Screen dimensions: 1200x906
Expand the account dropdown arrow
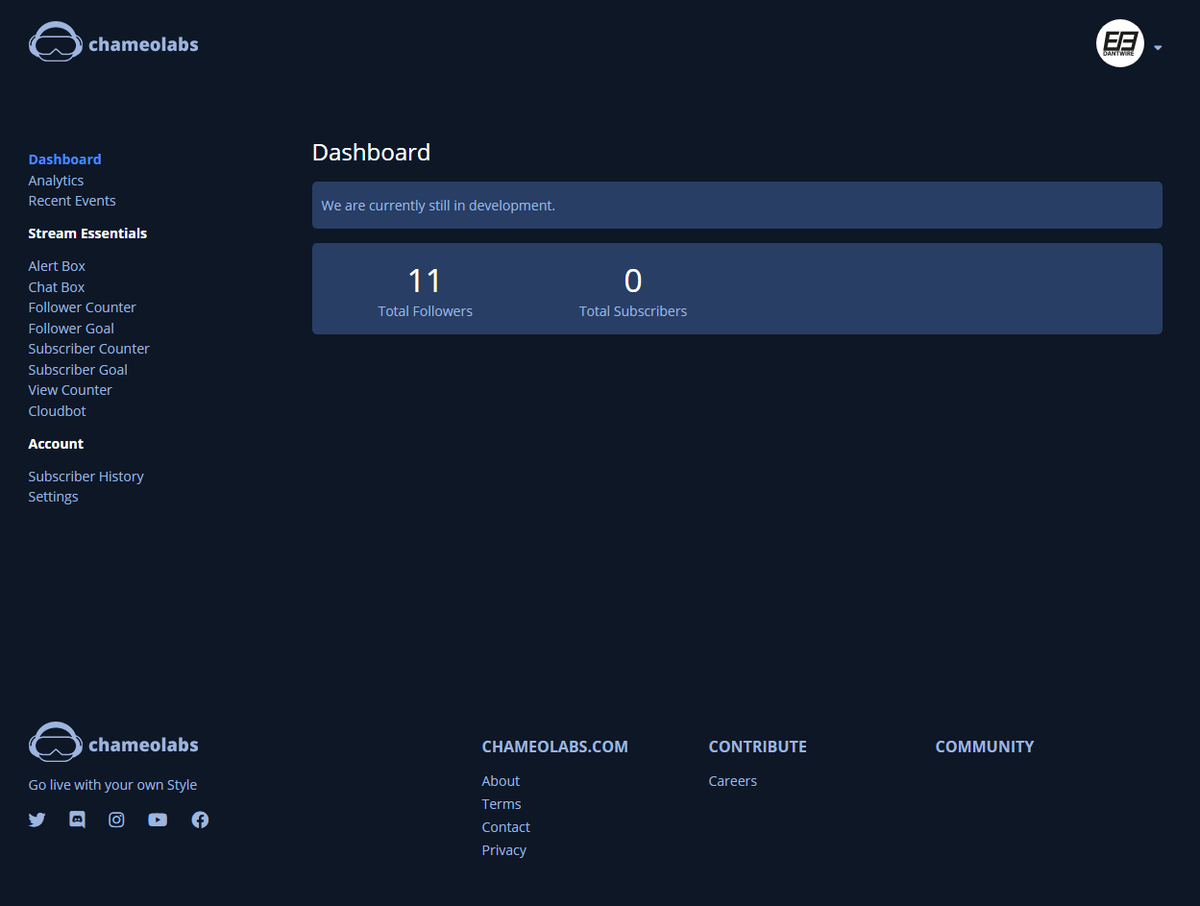1157,47
